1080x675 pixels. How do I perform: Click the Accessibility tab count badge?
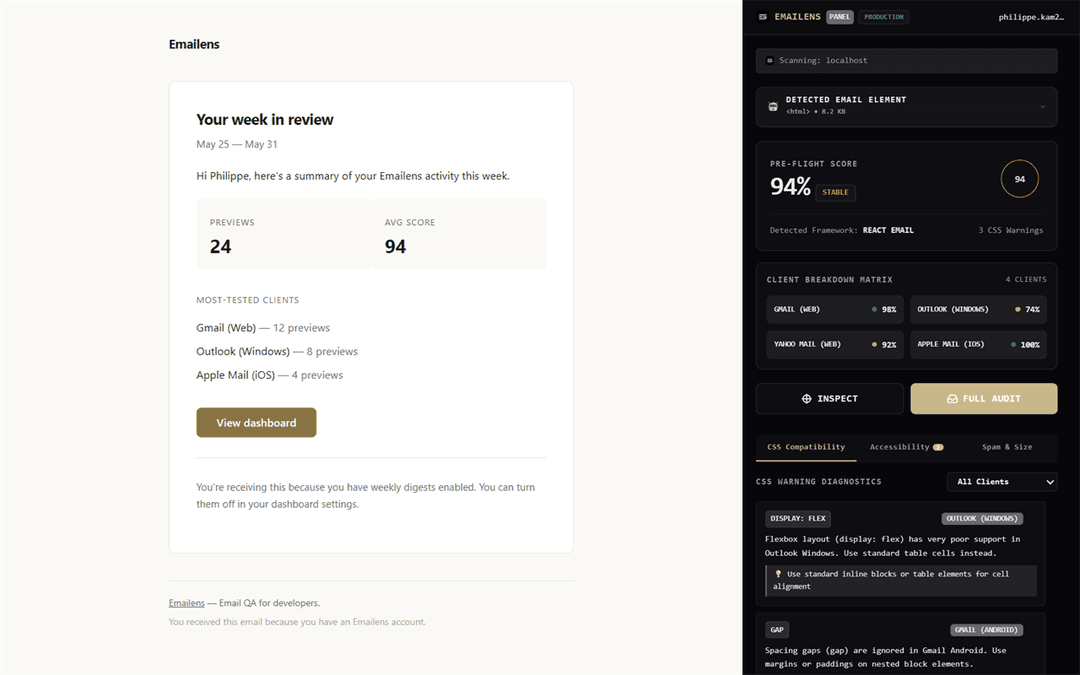(x=938, y=447)
